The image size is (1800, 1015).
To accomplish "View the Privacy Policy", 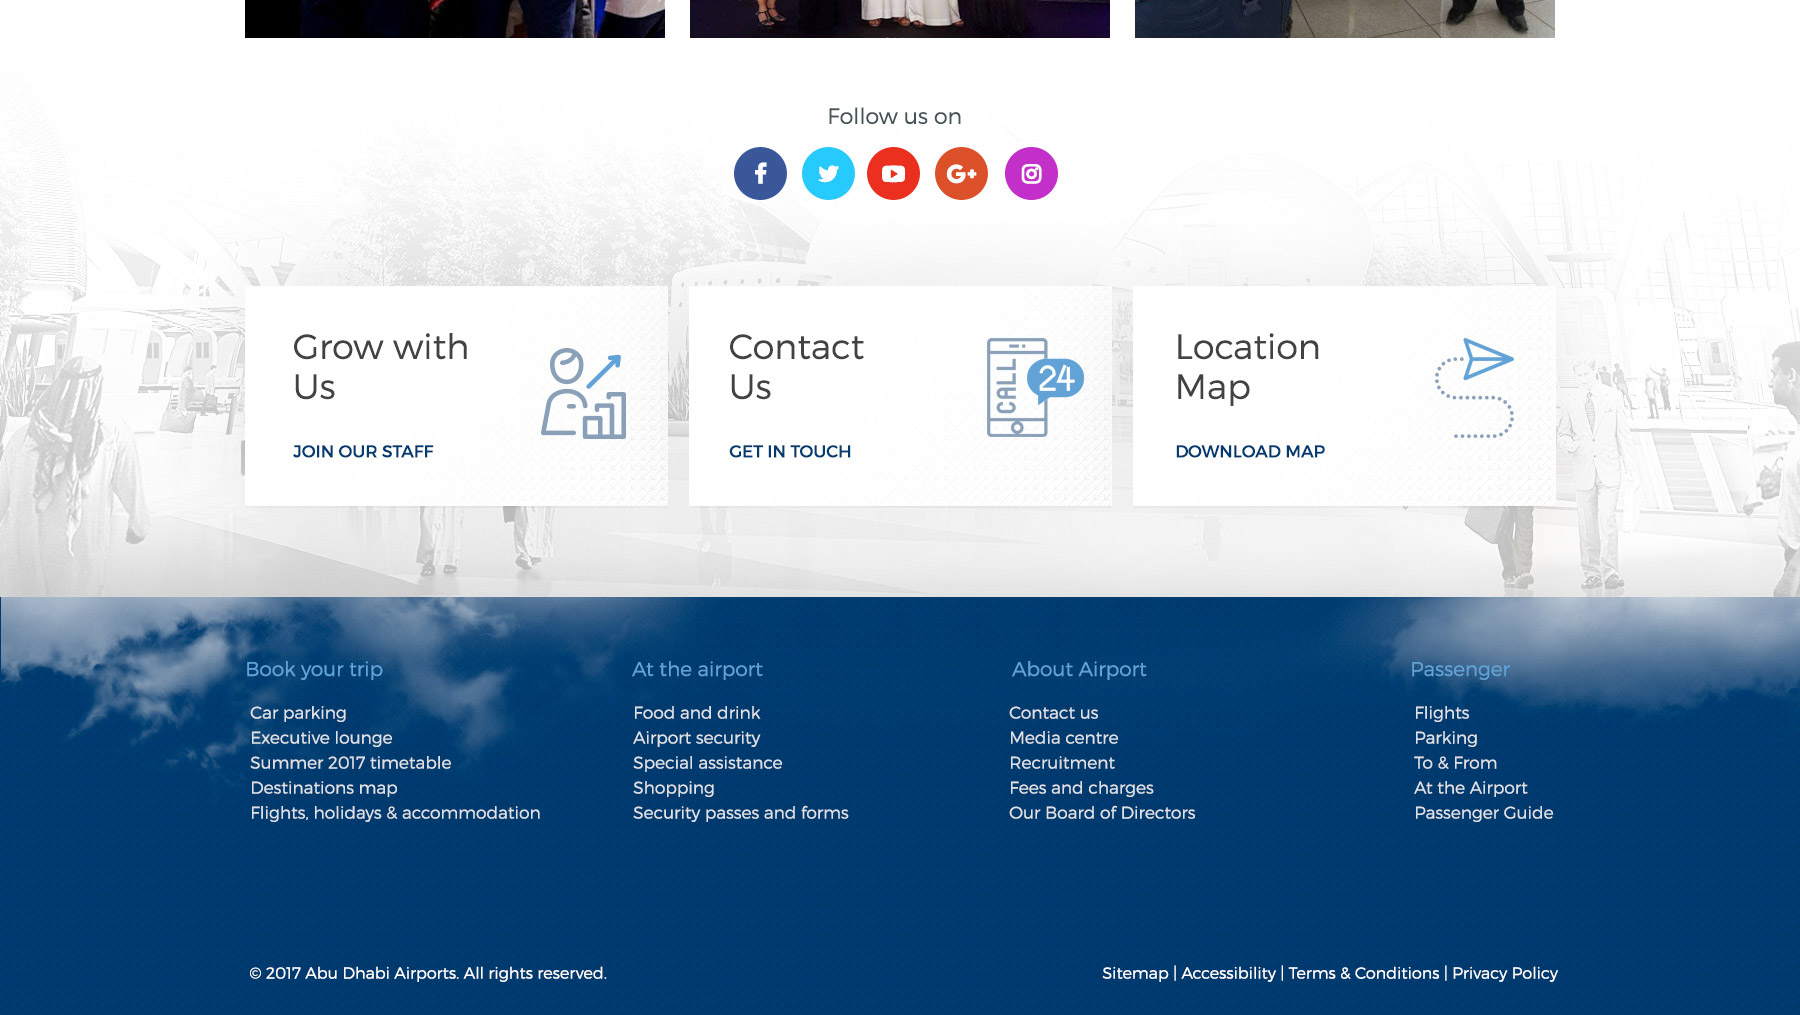I will 1504,973.
